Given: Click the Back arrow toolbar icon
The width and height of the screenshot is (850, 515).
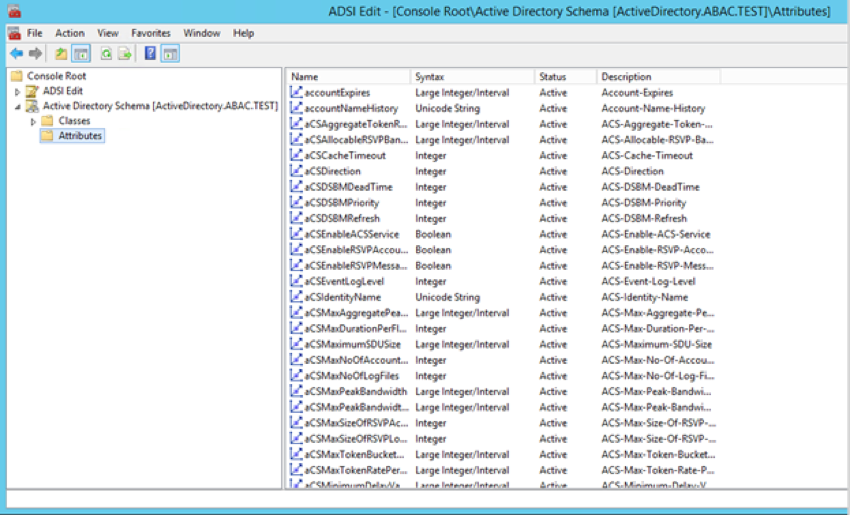Looking at the screenshot, I should point(17,54).
